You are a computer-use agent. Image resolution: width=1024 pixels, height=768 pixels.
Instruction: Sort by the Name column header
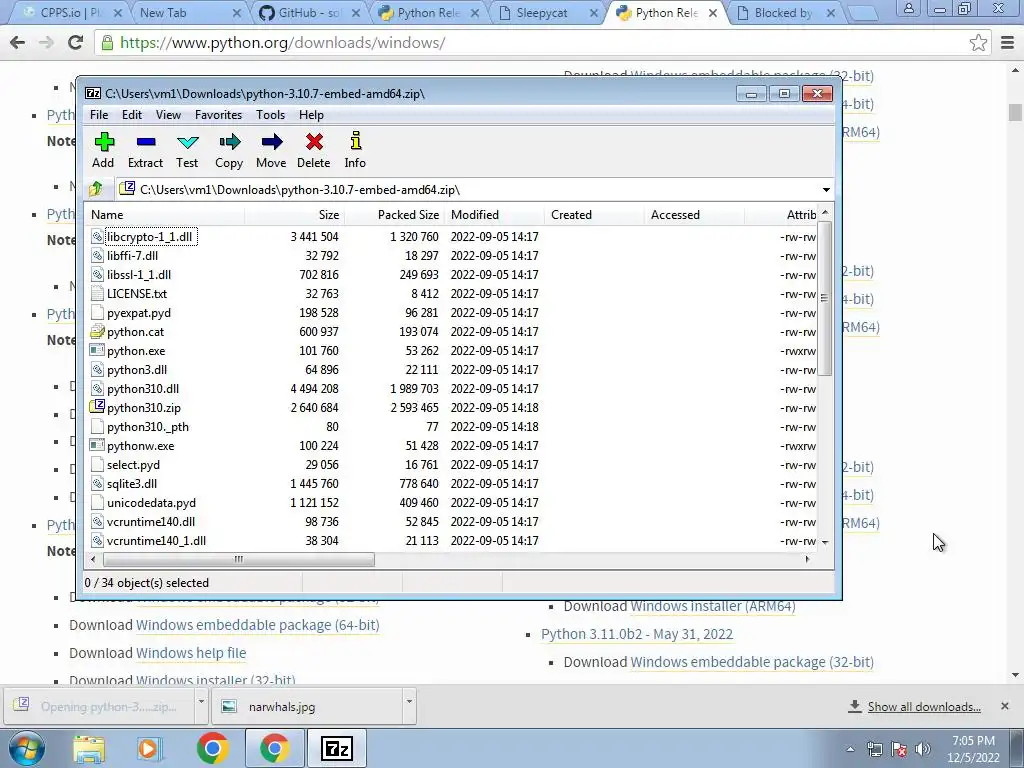point(165,215)
